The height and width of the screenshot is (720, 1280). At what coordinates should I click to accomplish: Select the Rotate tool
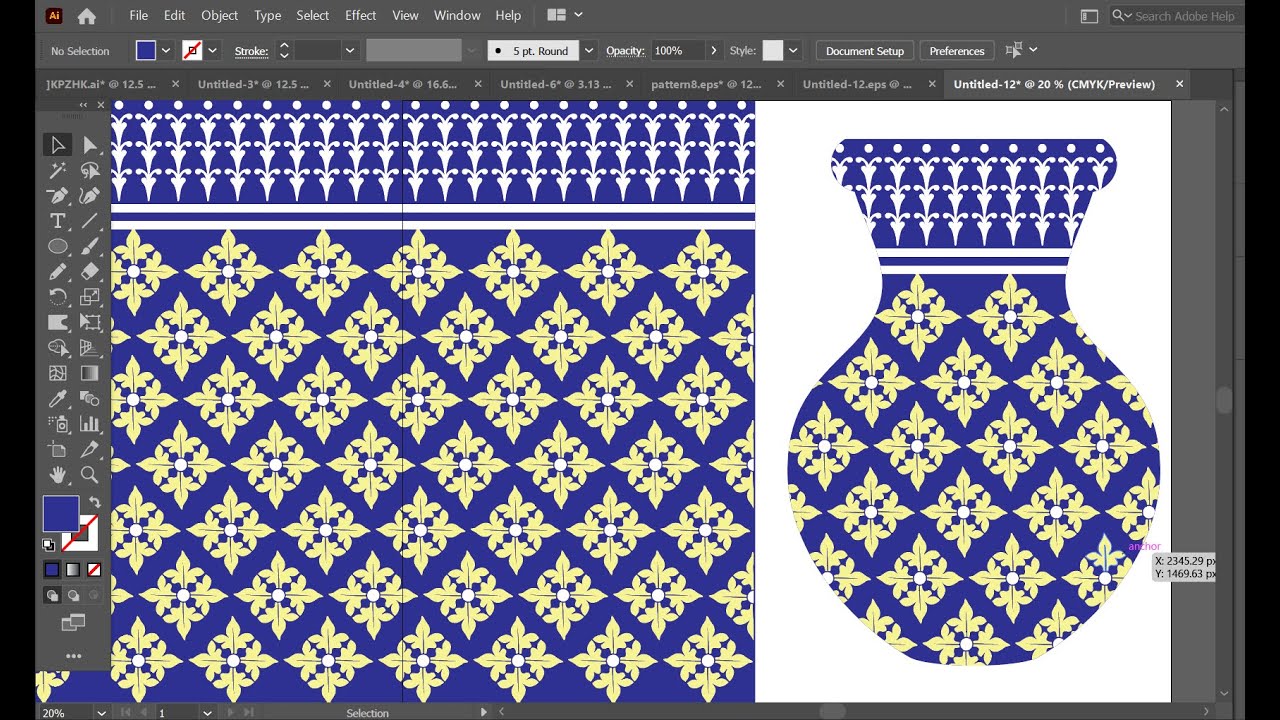point(58,297)
